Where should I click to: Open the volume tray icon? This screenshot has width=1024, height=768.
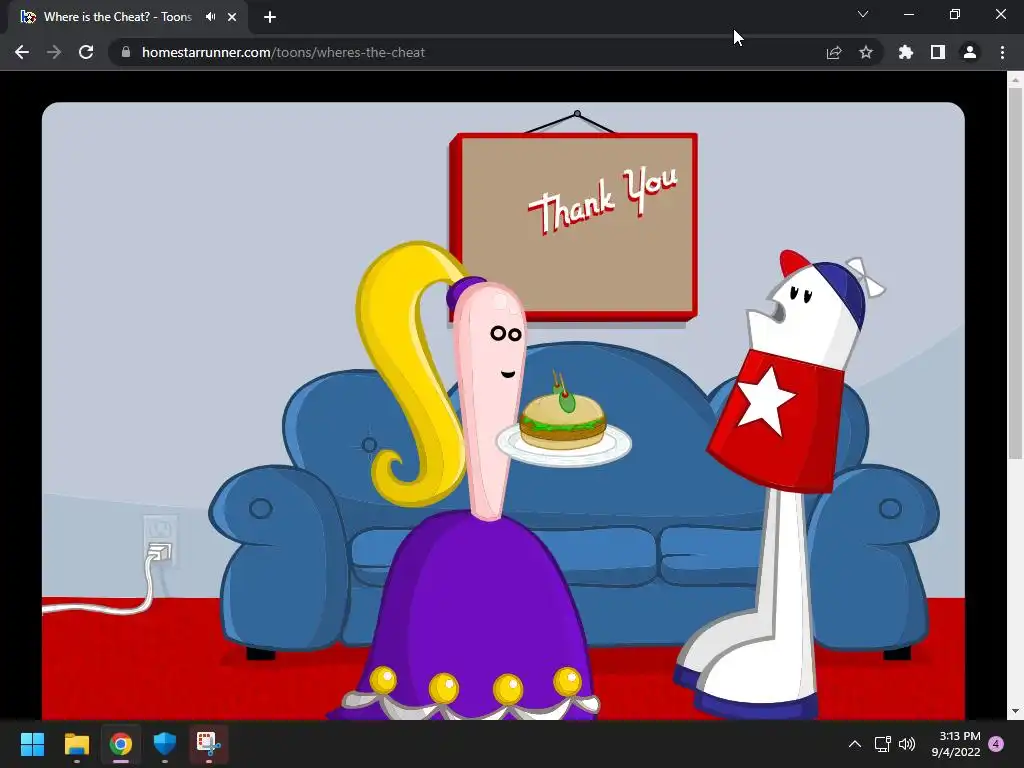907,744
